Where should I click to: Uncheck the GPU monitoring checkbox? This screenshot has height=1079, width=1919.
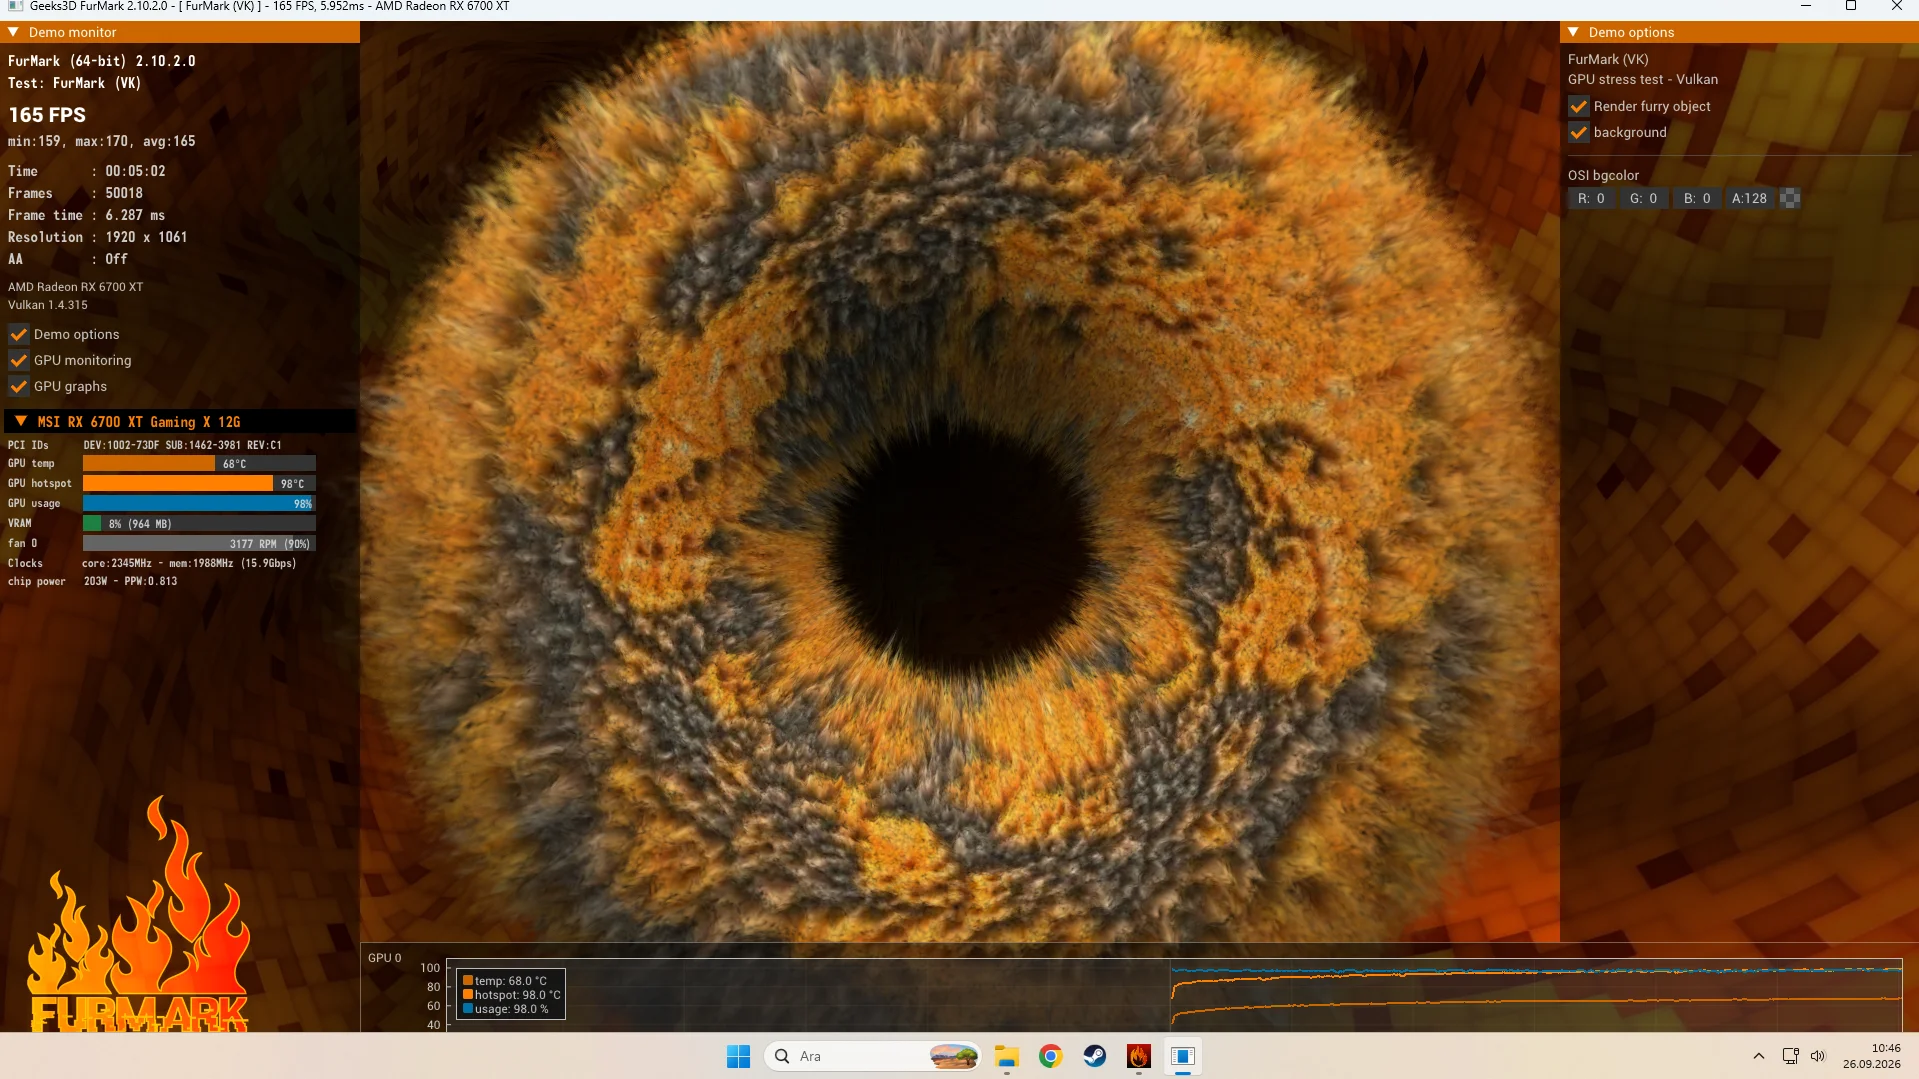18,360
